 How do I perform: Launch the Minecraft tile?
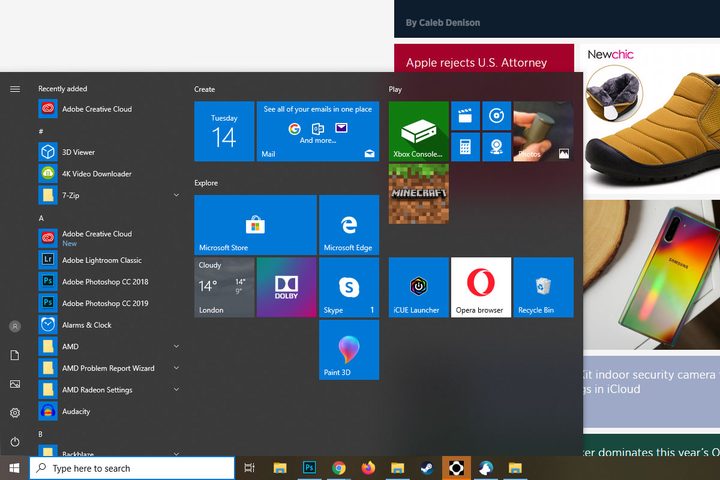tap(418, 194)
